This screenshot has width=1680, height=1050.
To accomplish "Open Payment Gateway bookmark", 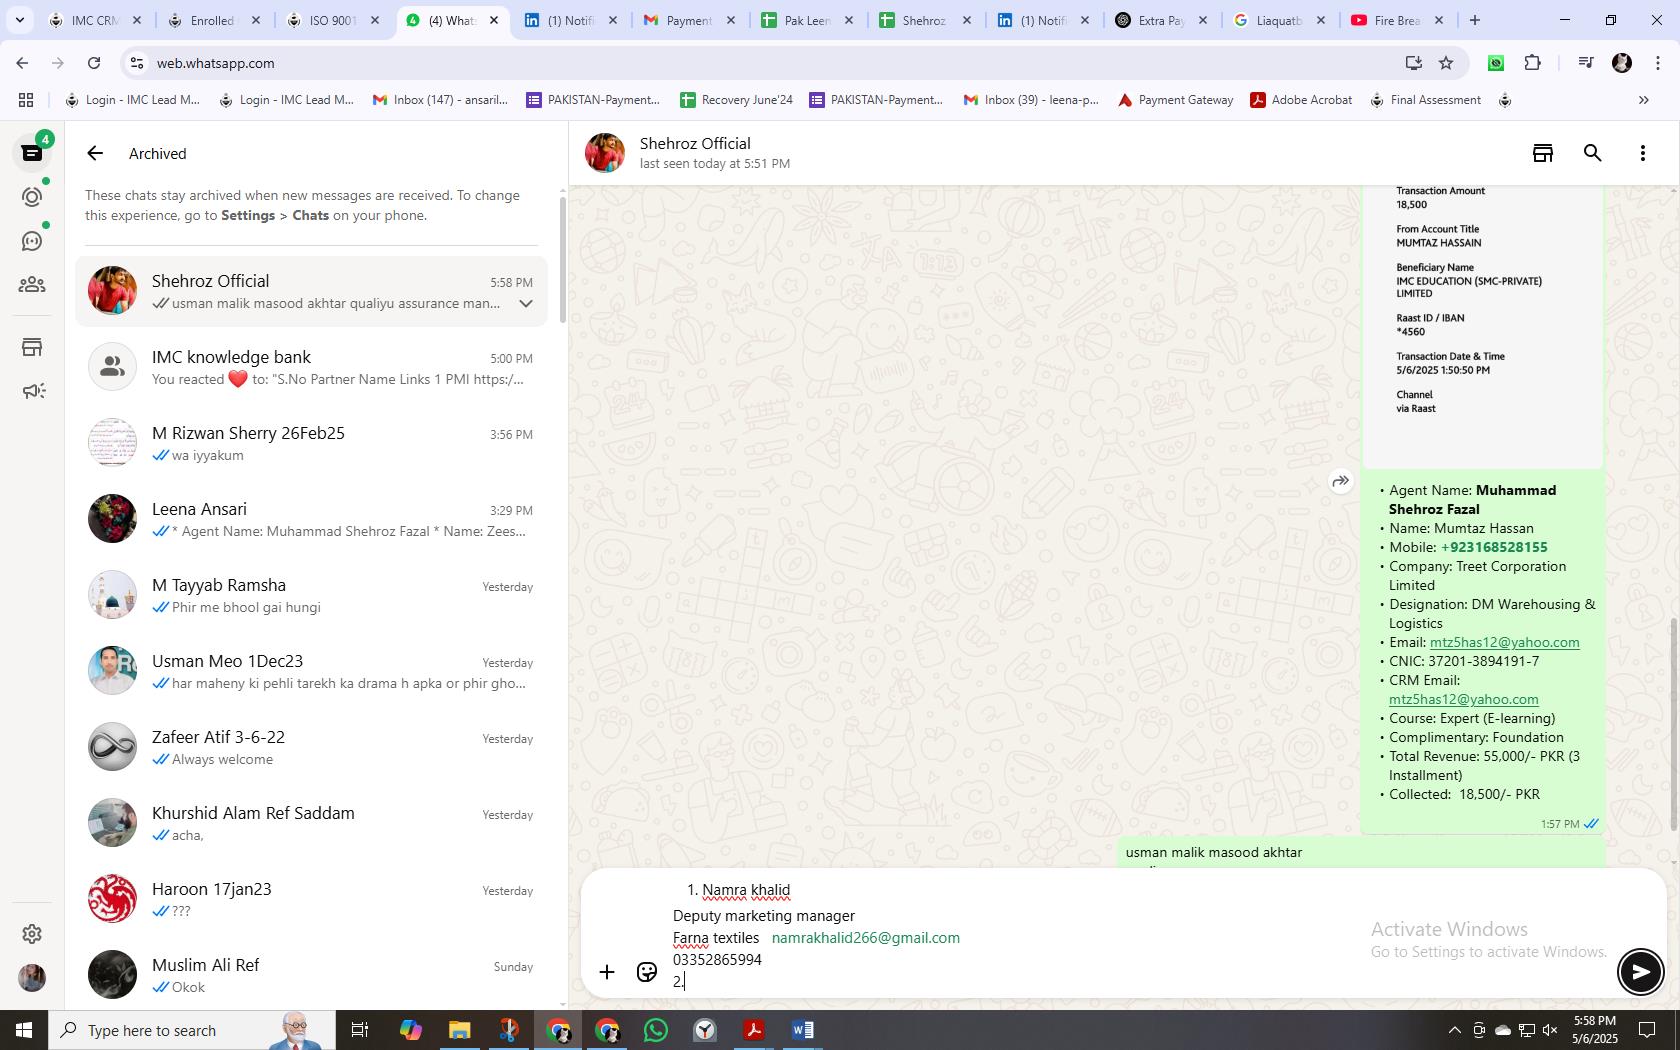I will [x=1175, y=100].
